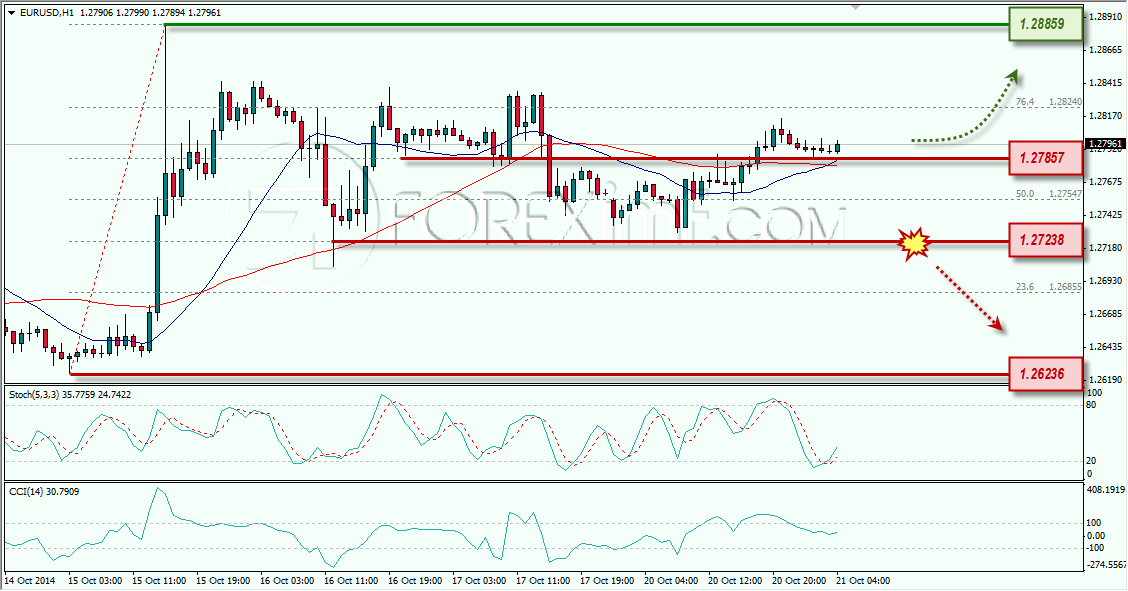Image resolution: width=1128 pixels, height=591 pixels.
Task: Click the 1.26435 price axis value
Action: 1106,347
